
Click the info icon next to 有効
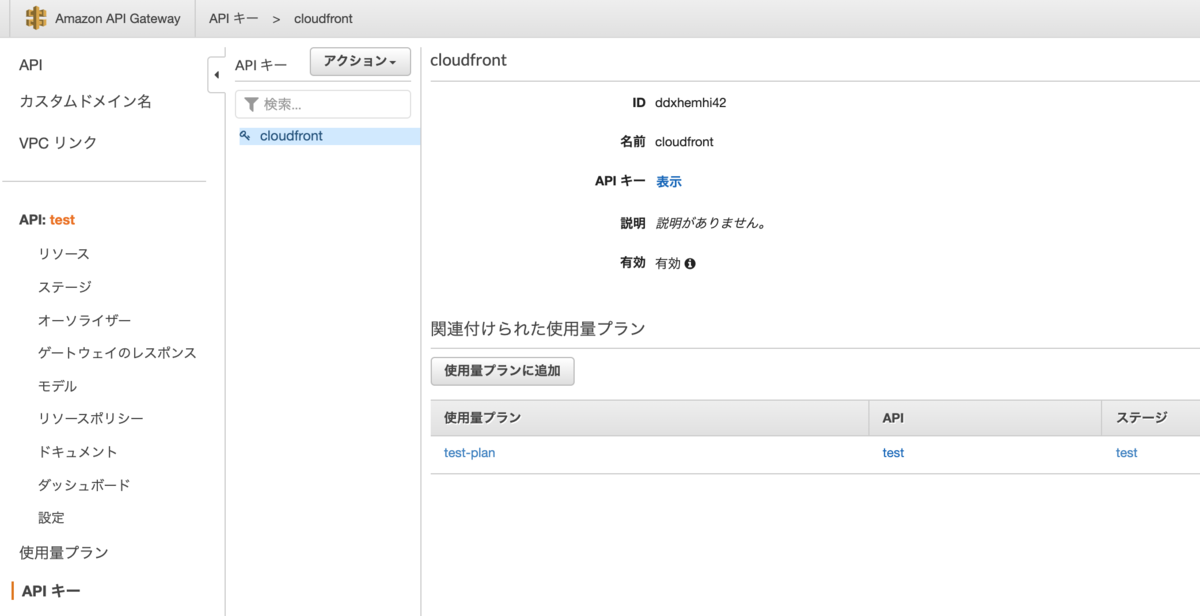[690, 264]
